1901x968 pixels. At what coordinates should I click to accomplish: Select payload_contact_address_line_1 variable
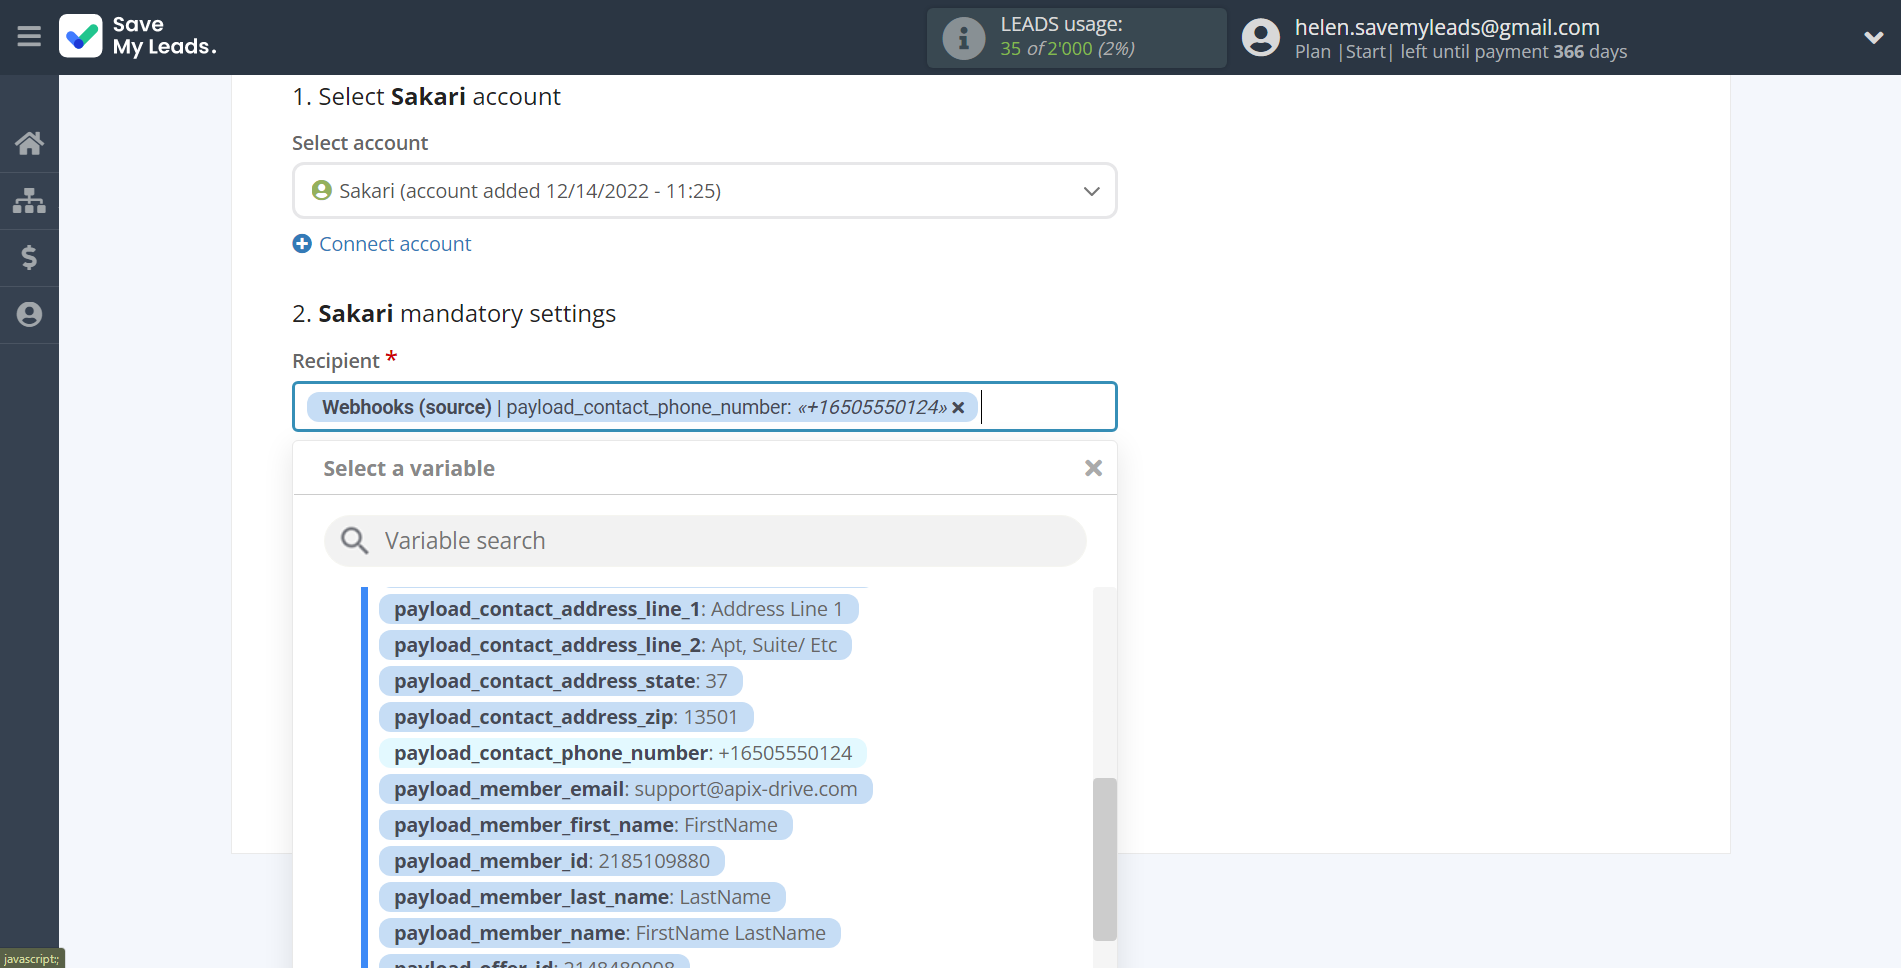pos(618,609)
